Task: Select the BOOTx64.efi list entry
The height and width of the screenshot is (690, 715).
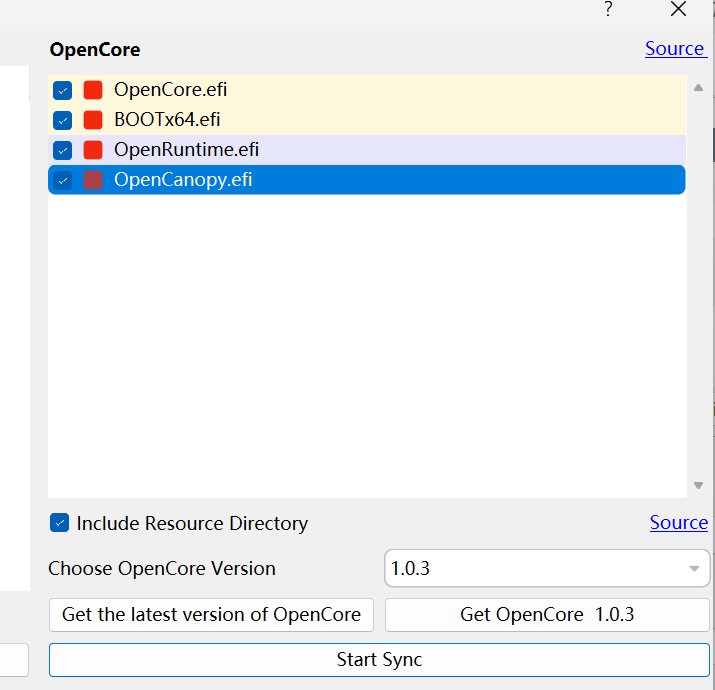Action: pyautogui.click(x=167, y=120)
